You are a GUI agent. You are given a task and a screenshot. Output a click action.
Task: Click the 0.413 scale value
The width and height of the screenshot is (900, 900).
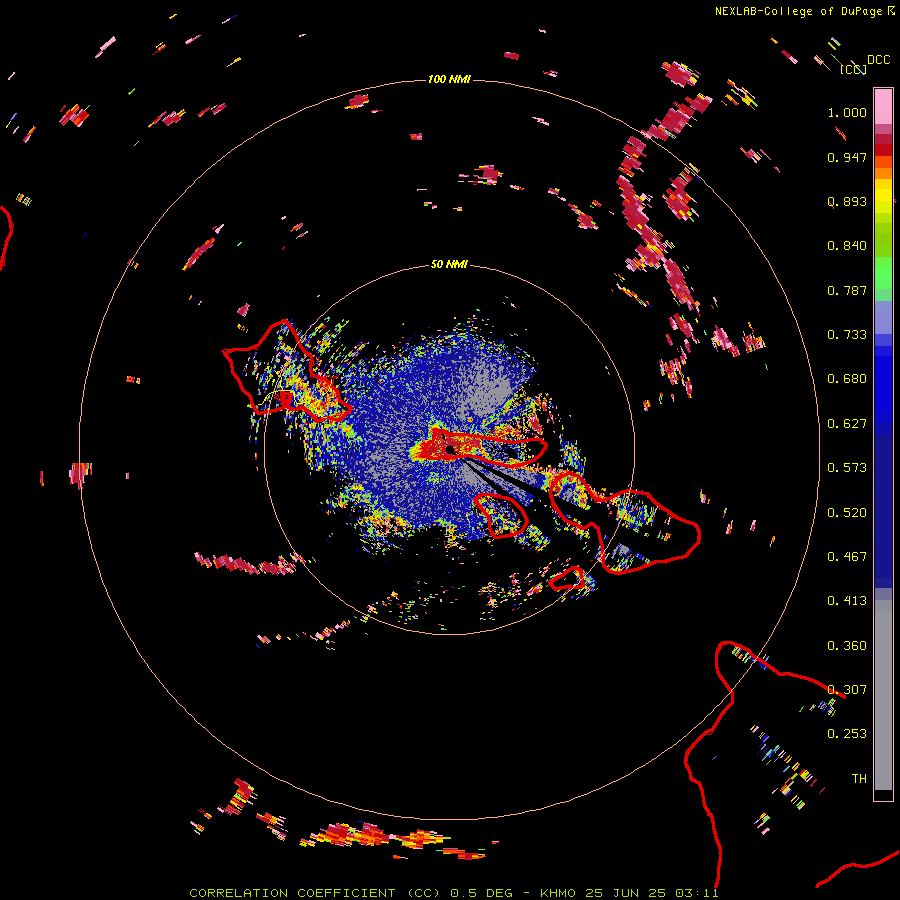point(847,601)
